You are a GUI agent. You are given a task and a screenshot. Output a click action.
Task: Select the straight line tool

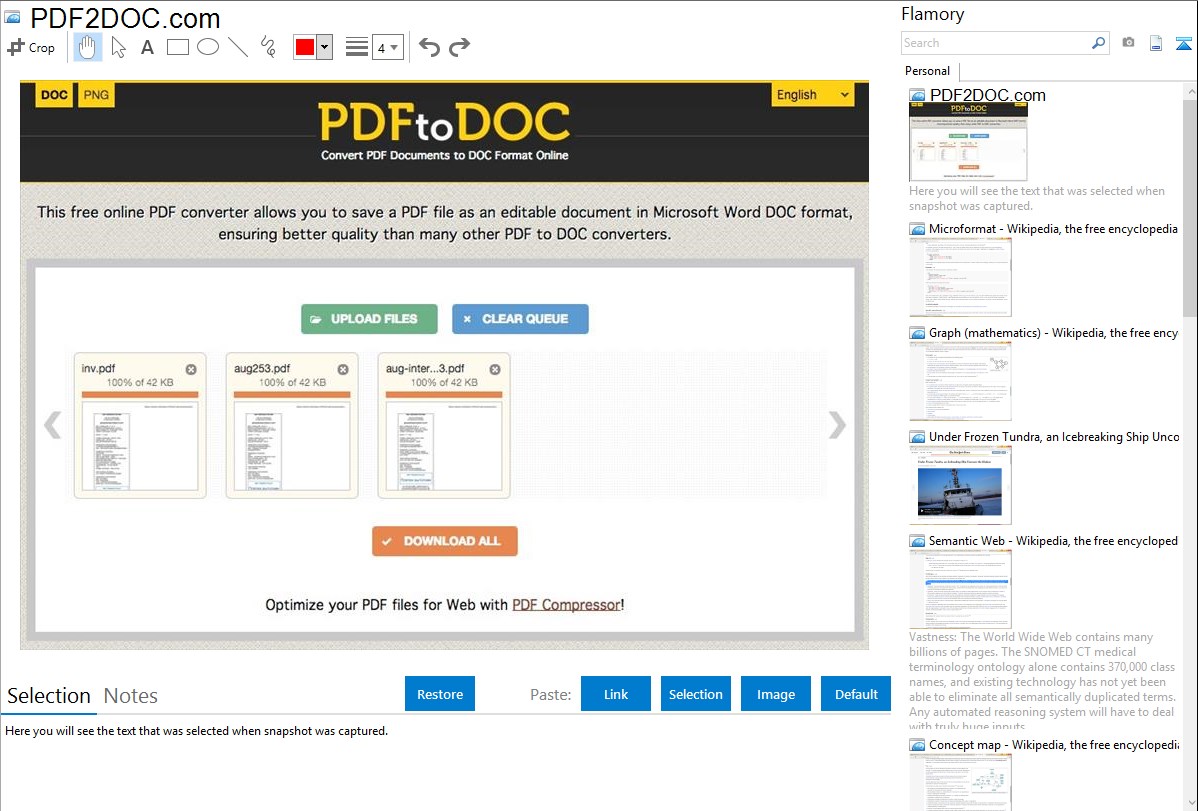coord(238,47)
